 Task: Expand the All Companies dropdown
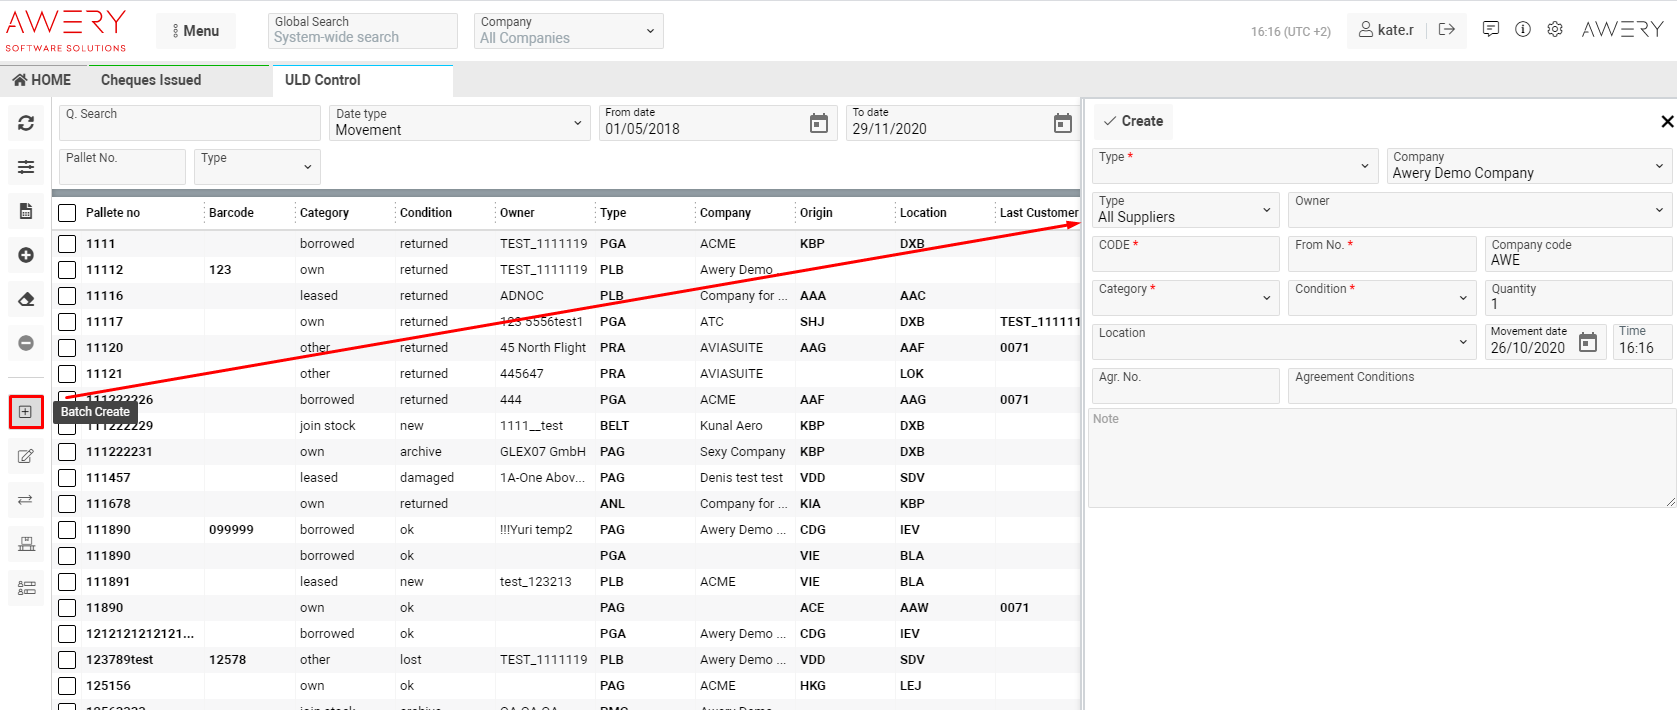[567, 31]
